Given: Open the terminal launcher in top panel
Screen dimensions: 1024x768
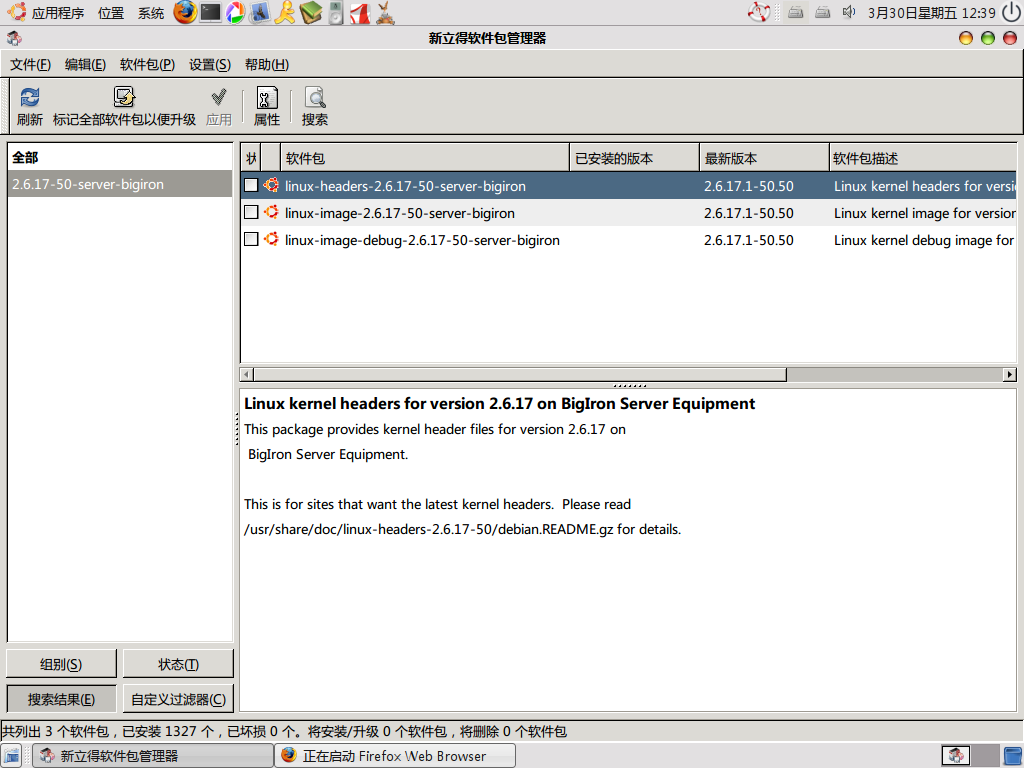Looking at the screenshot, I should [210, 12].
